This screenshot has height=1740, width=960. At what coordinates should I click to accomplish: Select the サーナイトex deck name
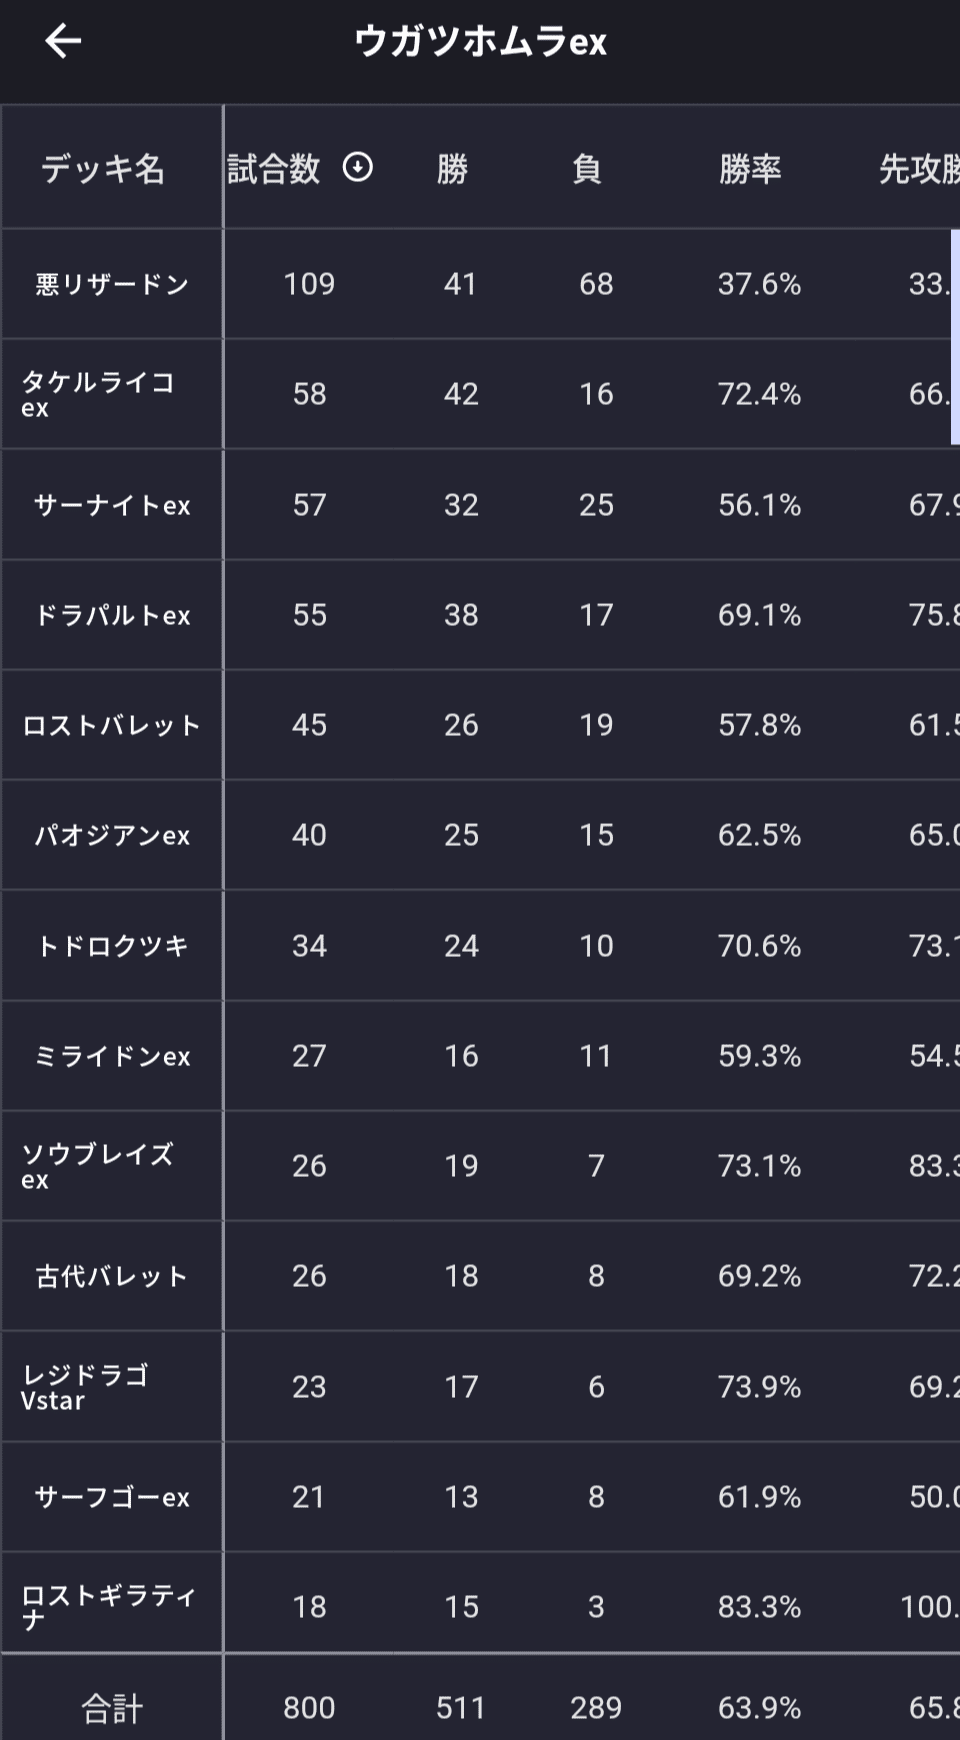click(x=112, y=505)
